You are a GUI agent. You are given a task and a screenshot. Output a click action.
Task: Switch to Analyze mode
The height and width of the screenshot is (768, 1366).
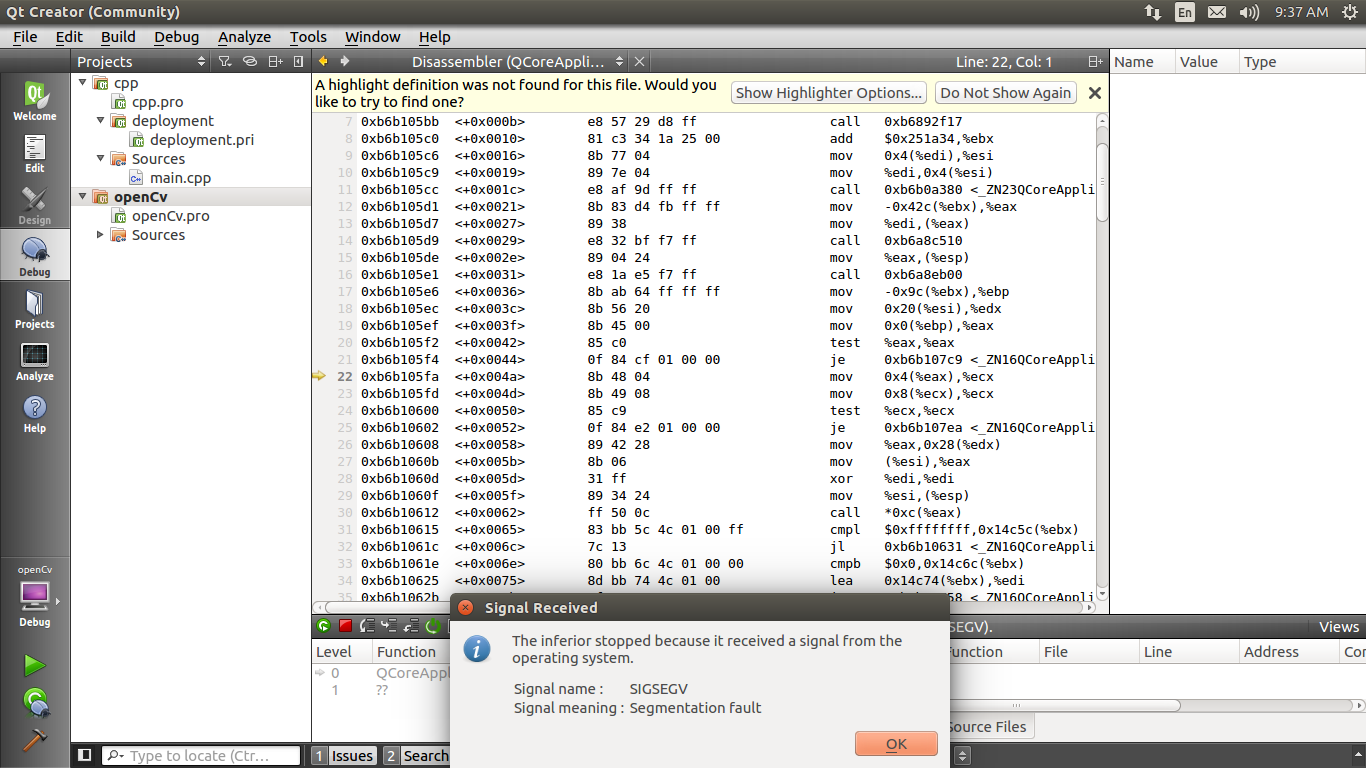point(35,361)
